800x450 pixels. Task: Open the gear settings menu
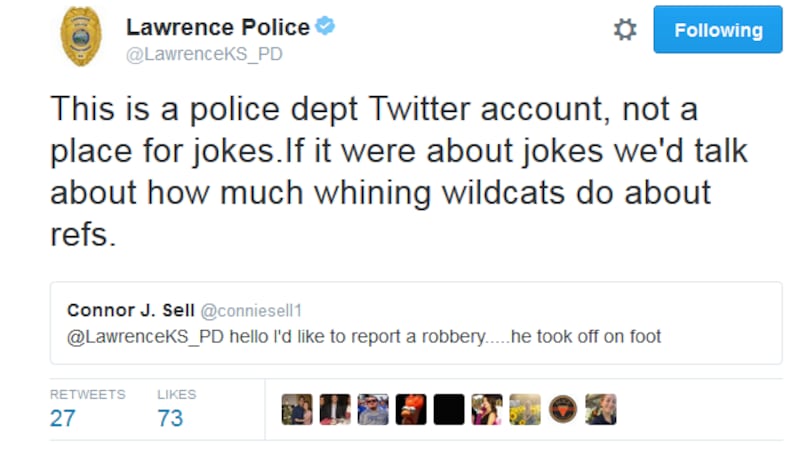[625, 30]
